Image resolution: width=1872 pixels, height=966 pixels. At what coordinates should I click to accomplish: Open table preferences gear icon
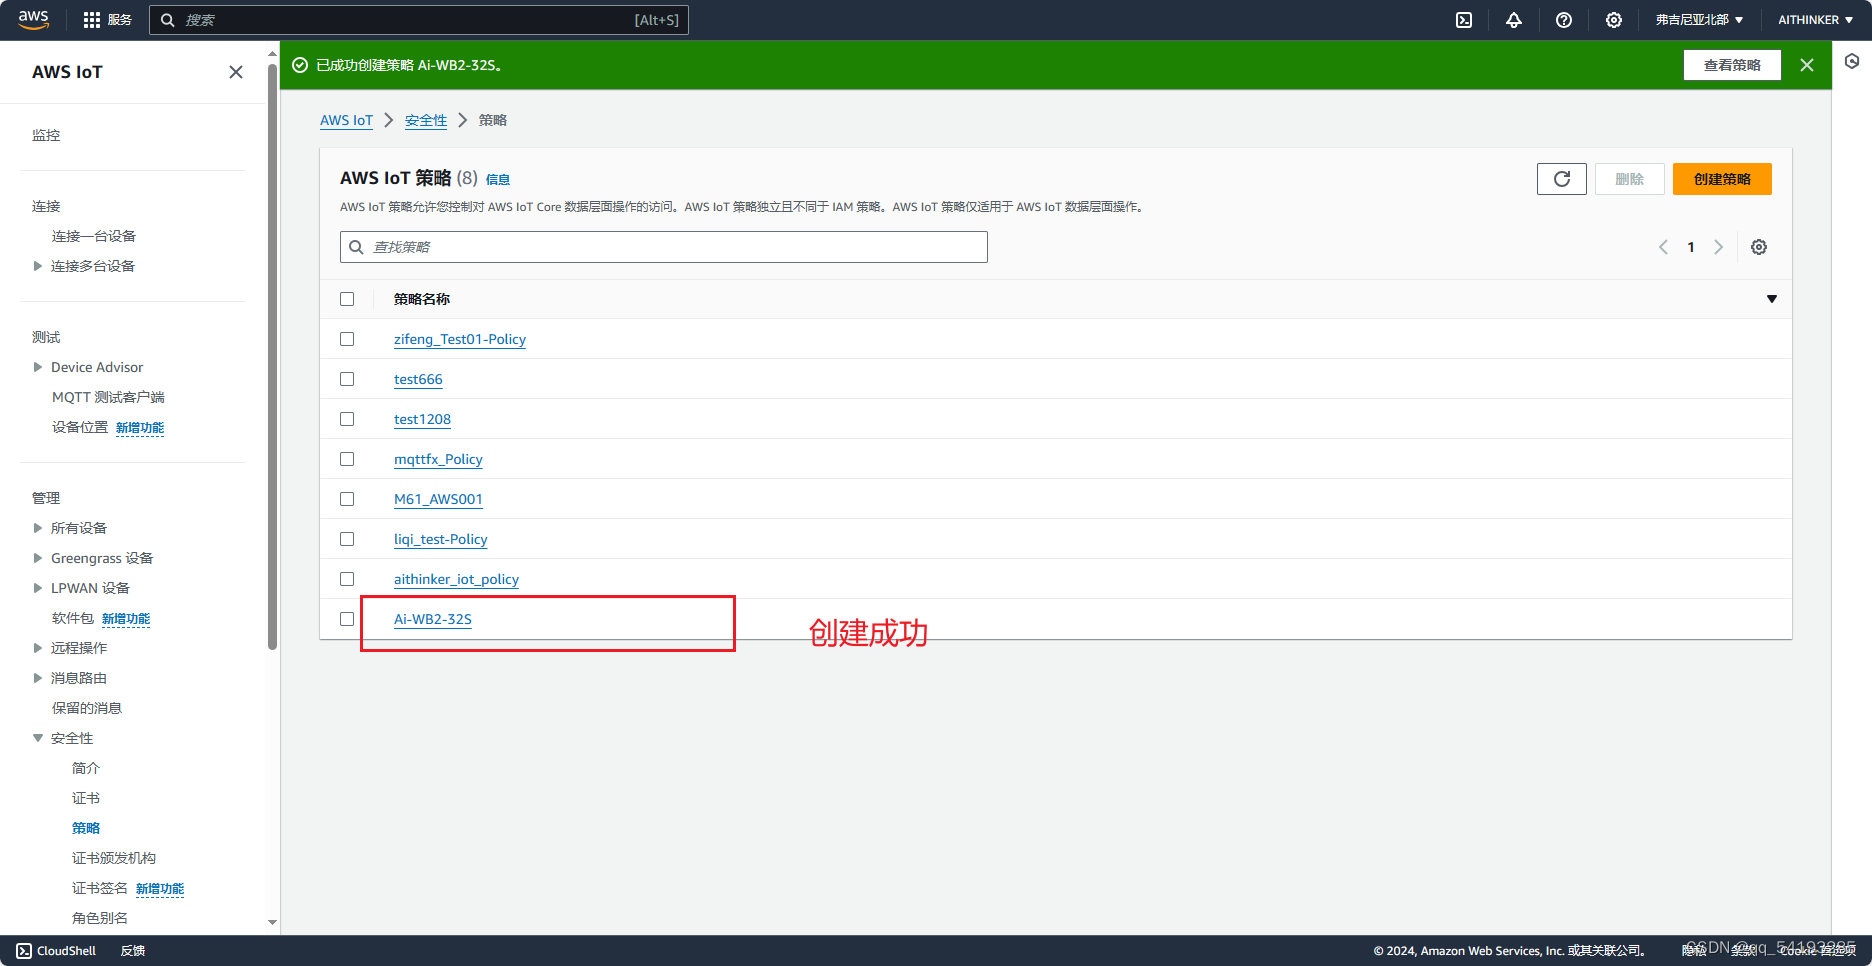(x=1759, y=247)
